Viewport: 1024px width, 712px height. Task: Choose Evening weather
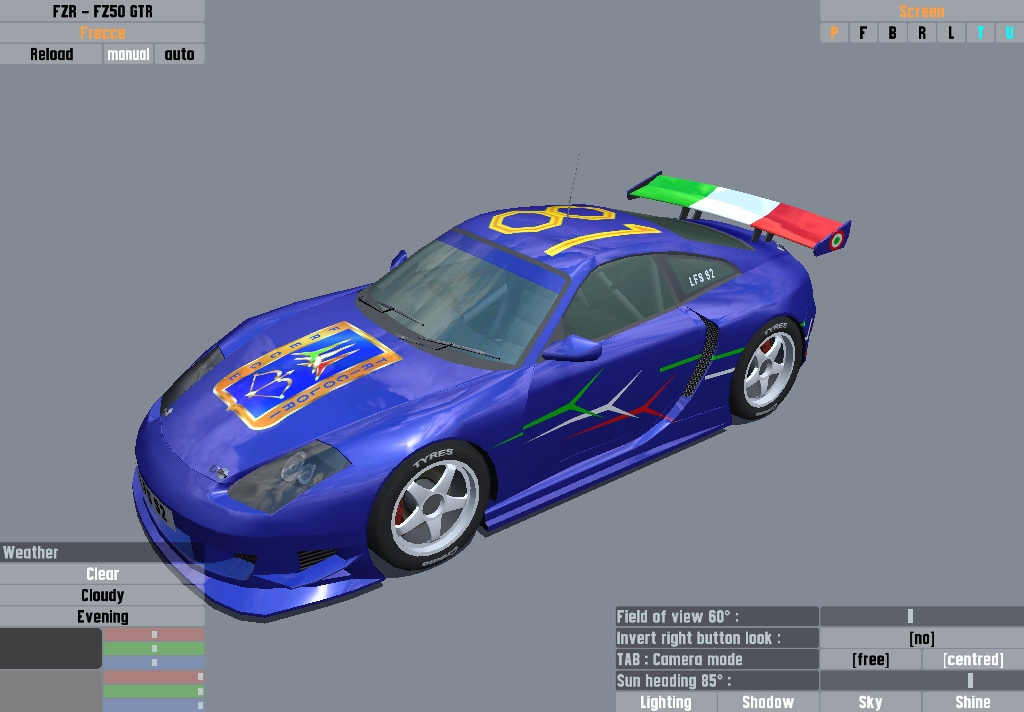pyautogui.click(x=102, y=617)
